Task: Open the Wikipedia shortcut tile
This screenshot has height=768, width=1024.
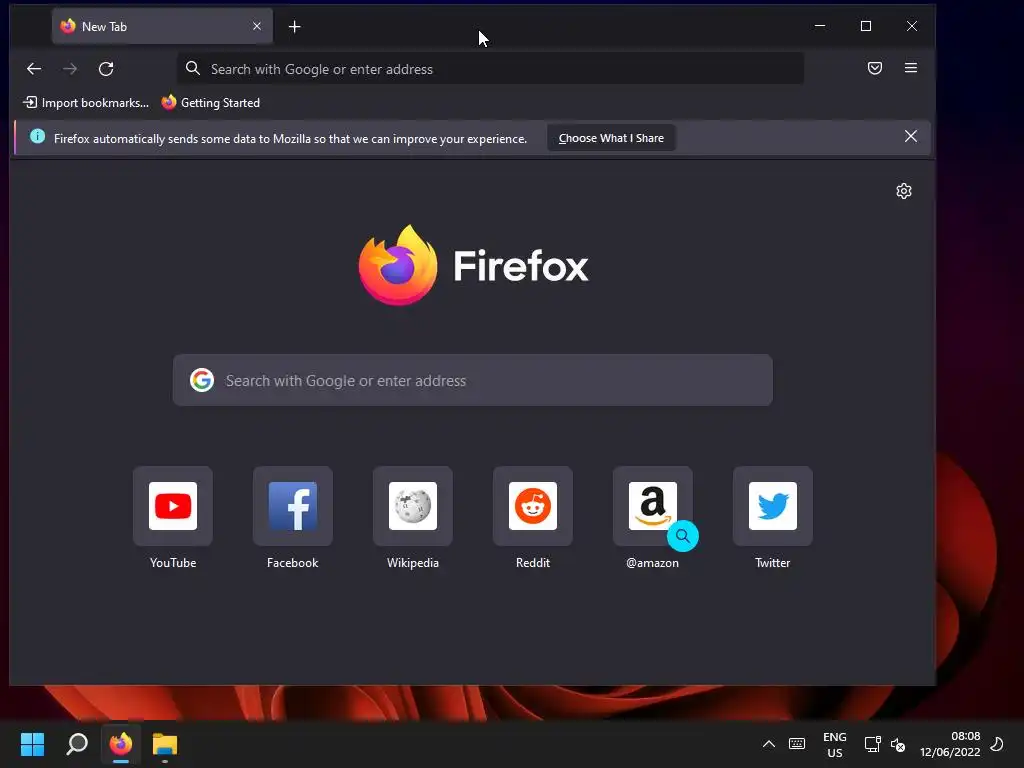Action: [413, 505]
